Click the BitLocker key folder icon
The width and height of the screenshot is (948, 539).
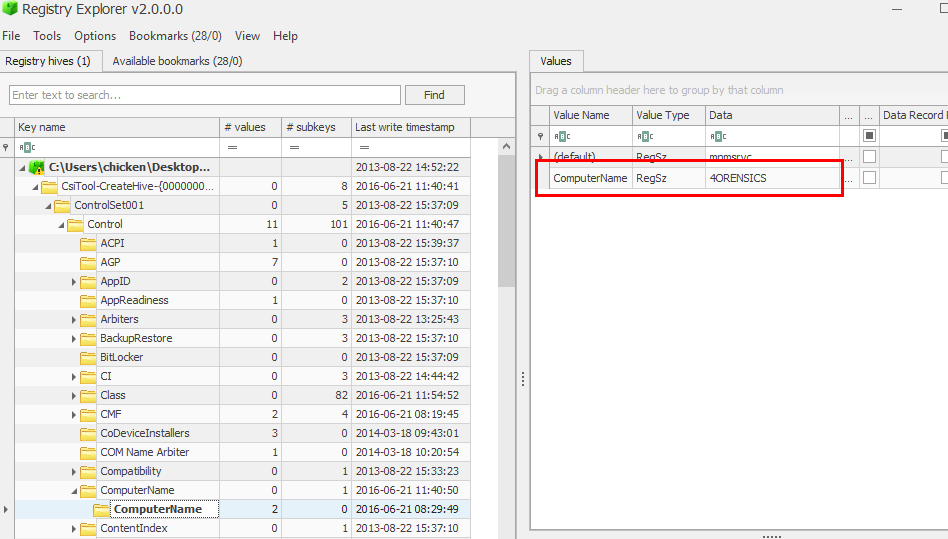coord(88,357)
